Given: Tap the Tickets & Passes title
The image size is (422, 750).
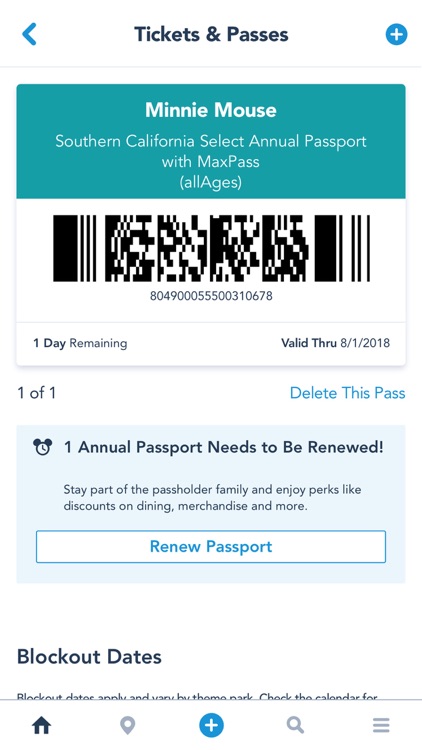Looking at the screenshot, I should [x=211, y=34].
